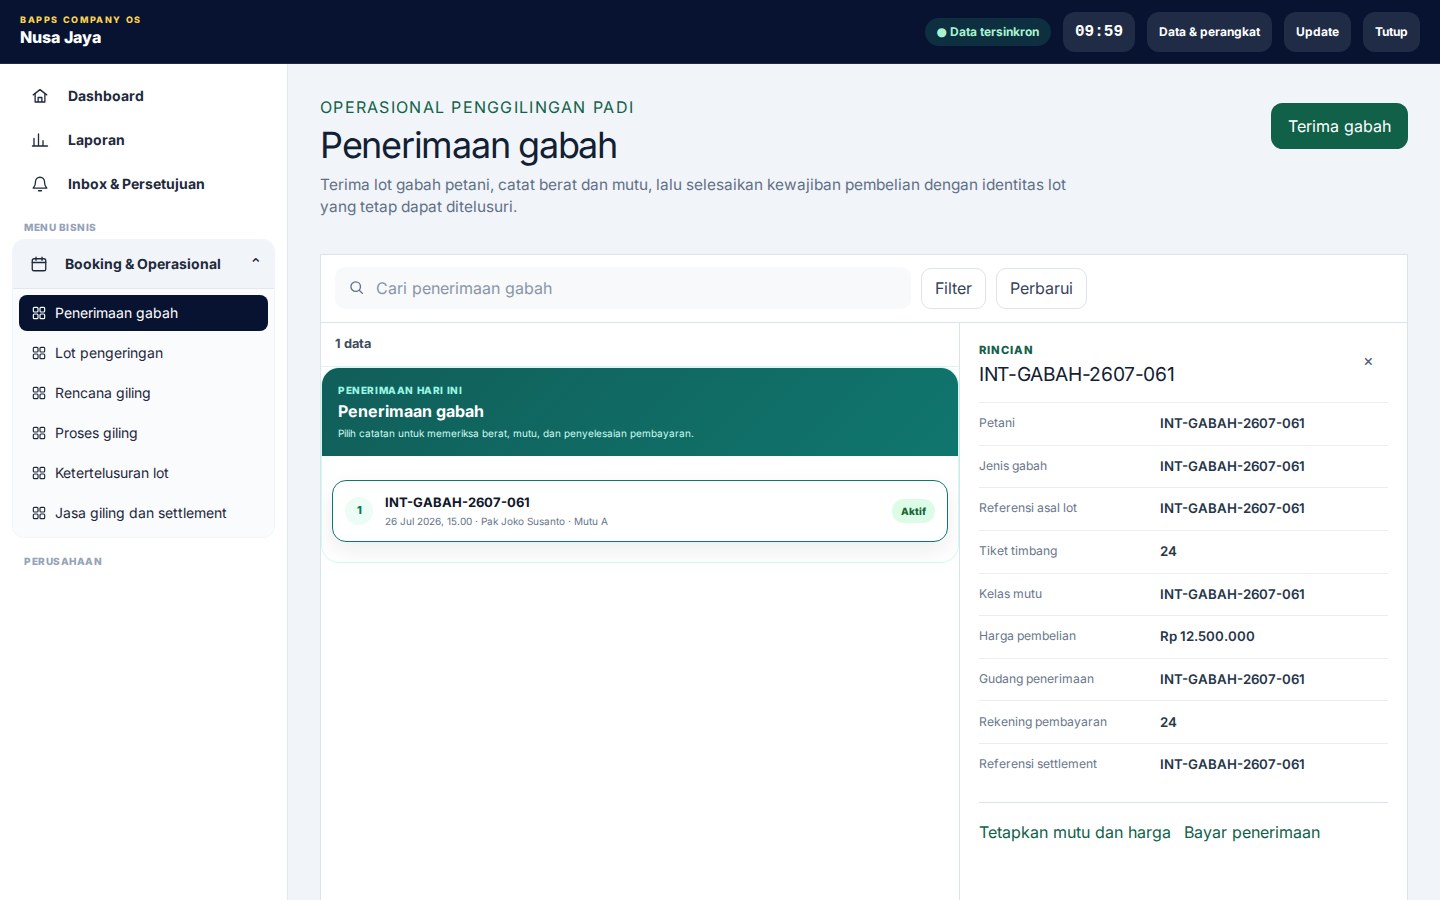Click the Tiket timbang value 24
Viewport: 1440px width, 900px height.
(1168, 551)
